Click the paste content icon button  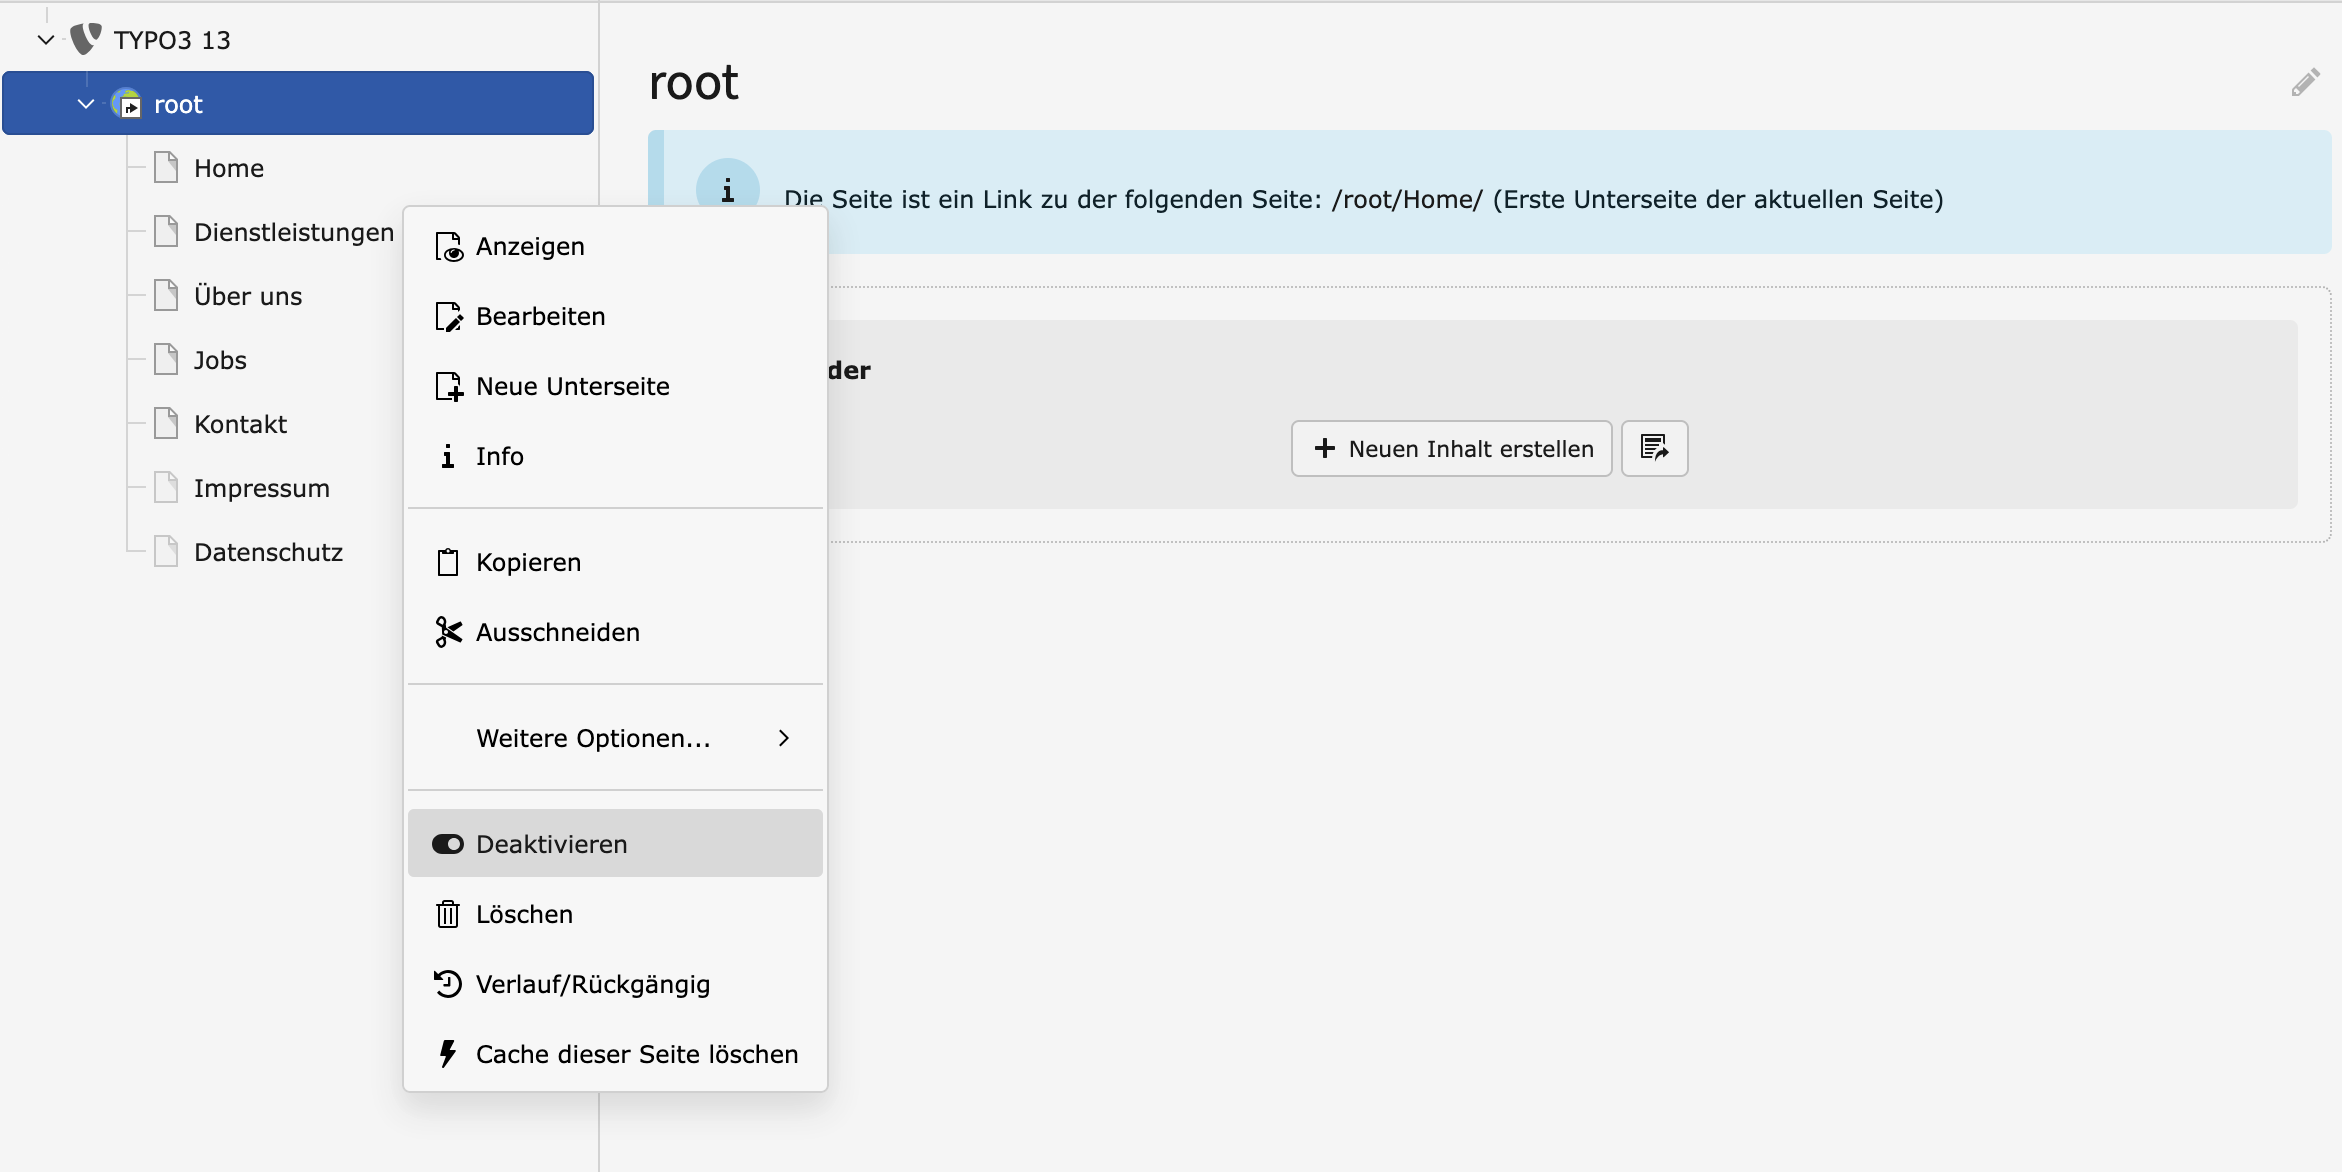coord(1654,448)
